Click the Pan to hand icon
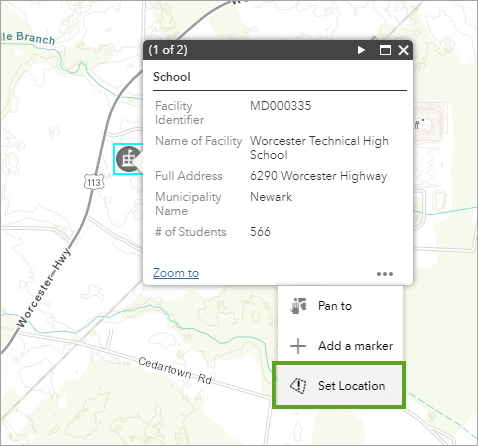The image size is (478, 446). tap(298, 306)
